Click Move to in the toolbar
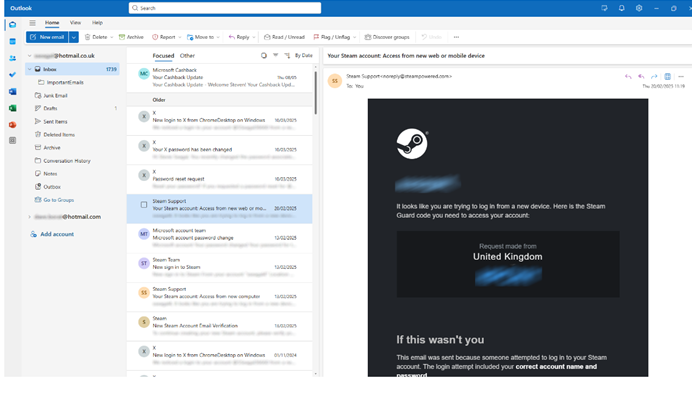Viewport: 692px width, 399px height. click(x=200, y=37)
